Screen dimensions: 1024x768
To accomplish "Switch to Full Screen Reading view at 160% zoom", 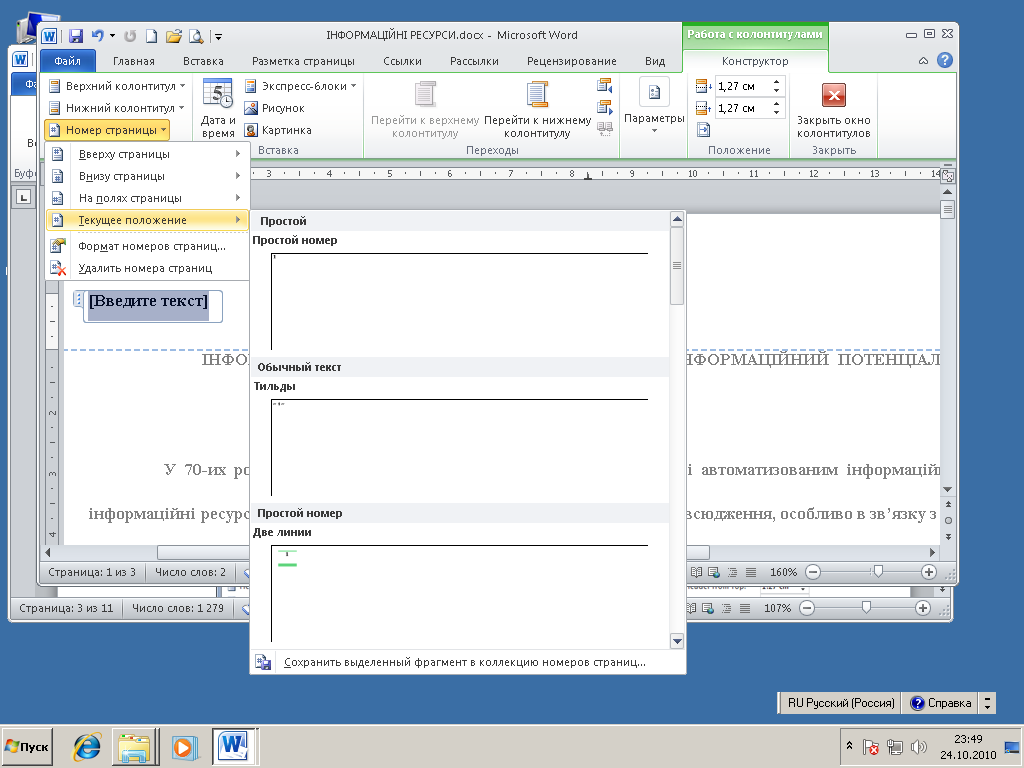I will (x=696, y=572).
